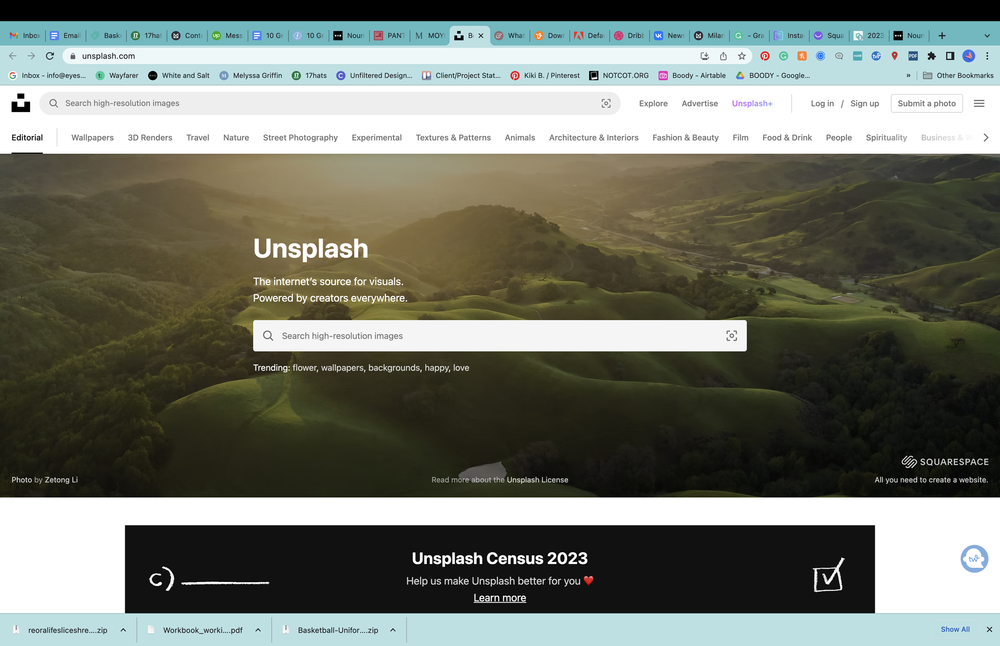Click the Grammarly extension icon
This screenshot has width=1000, height=646.
tap(783, 56)
